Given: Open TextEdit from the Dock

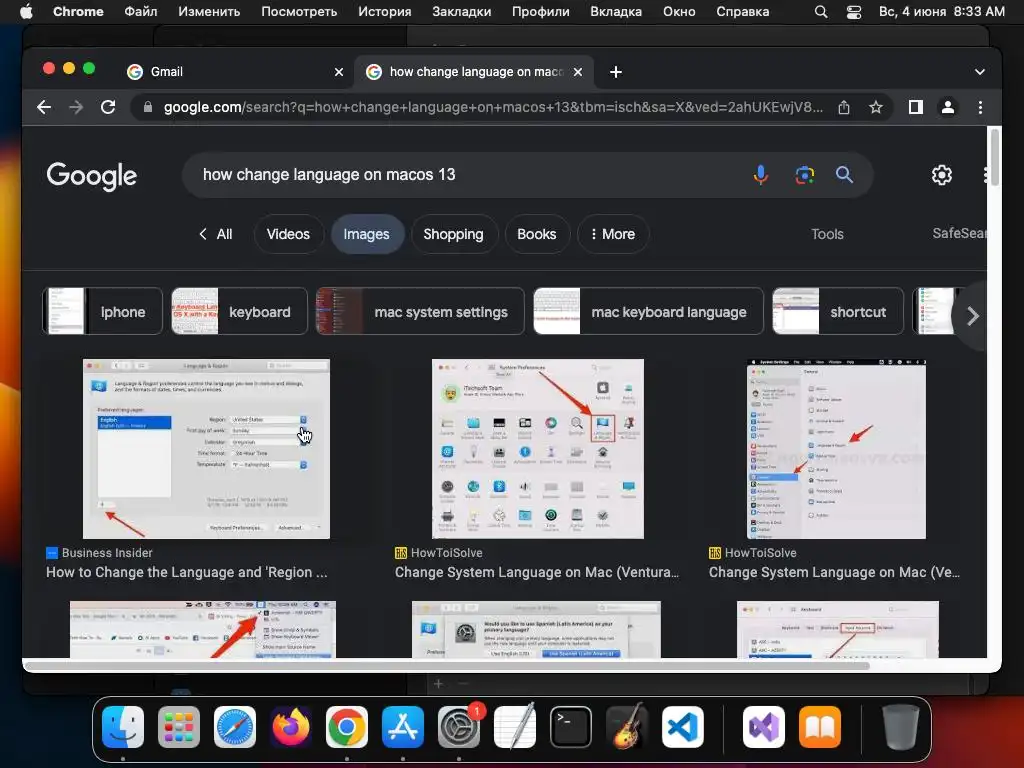Looking at the screenshot, I should pos(515,727).
